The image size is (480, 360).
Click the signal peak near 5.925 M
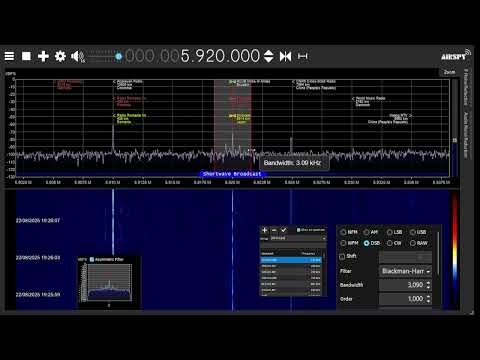pos(291,145)
